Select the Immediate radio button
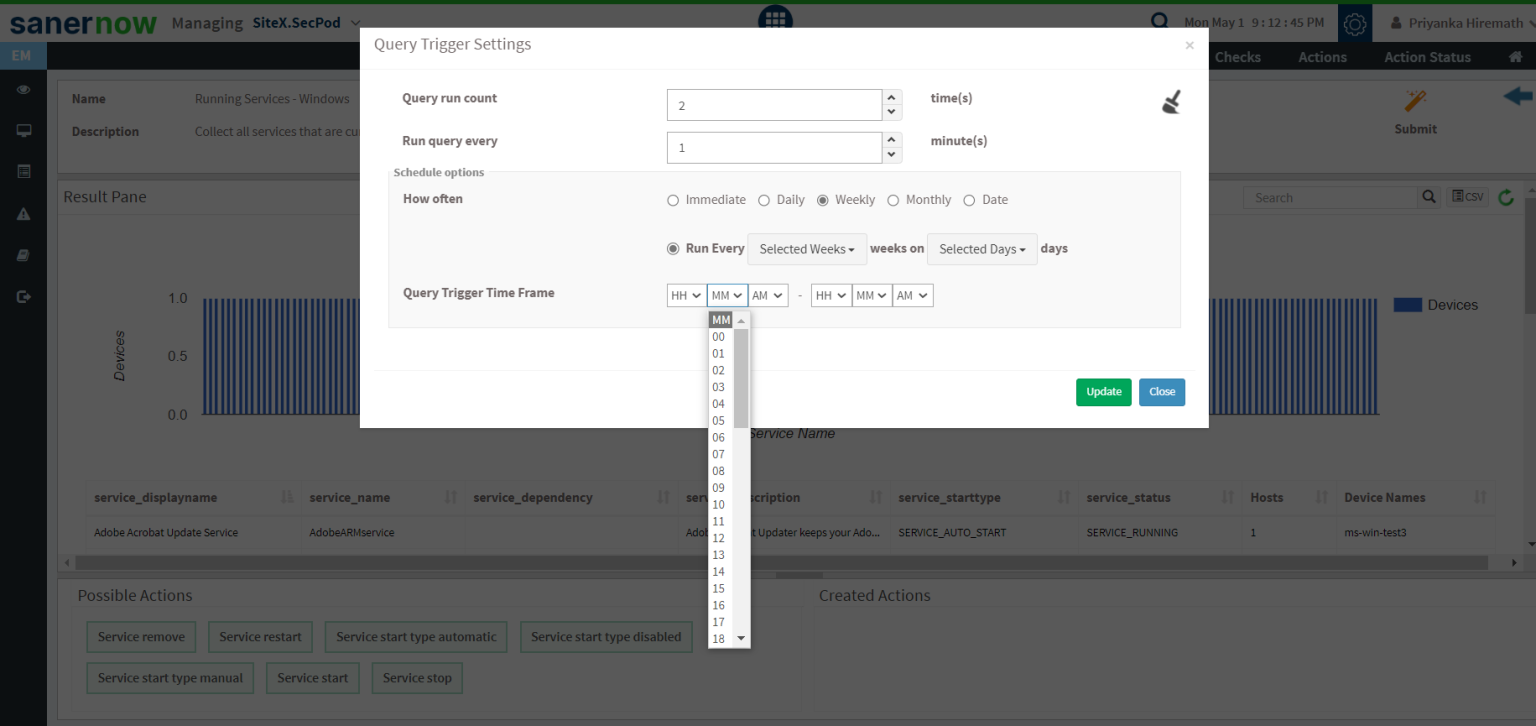The height and width of the screenshot is (726, 1536). point(673,200)
